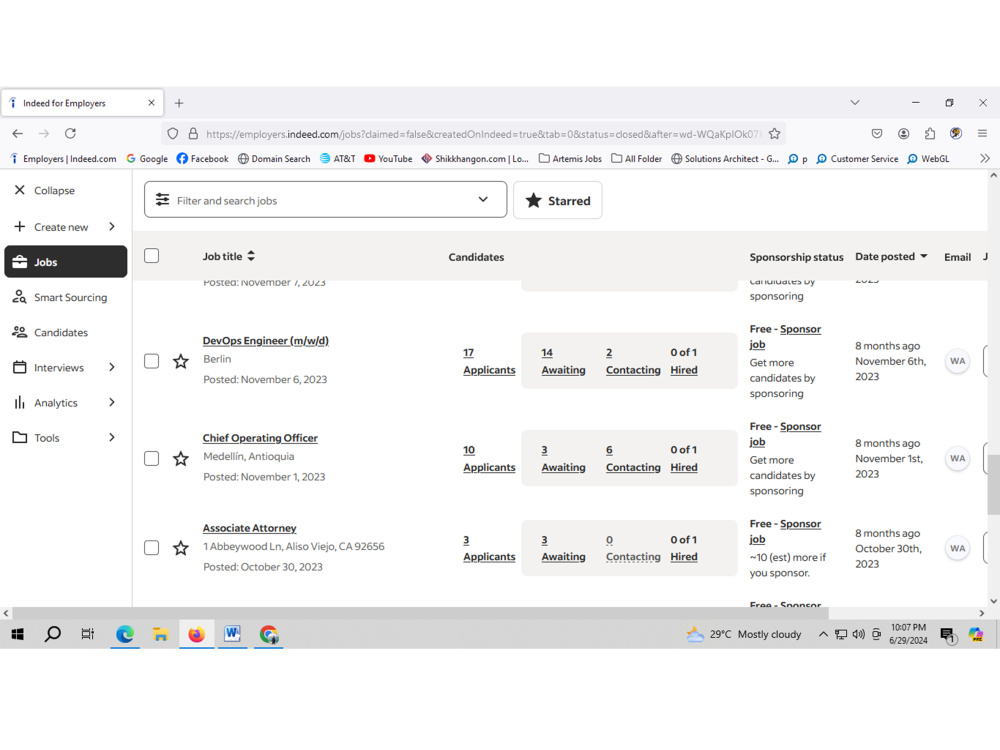Viewport: 1000px width, 750px height.
Task: Sort by the Job title column
Action: pos(229,256)
